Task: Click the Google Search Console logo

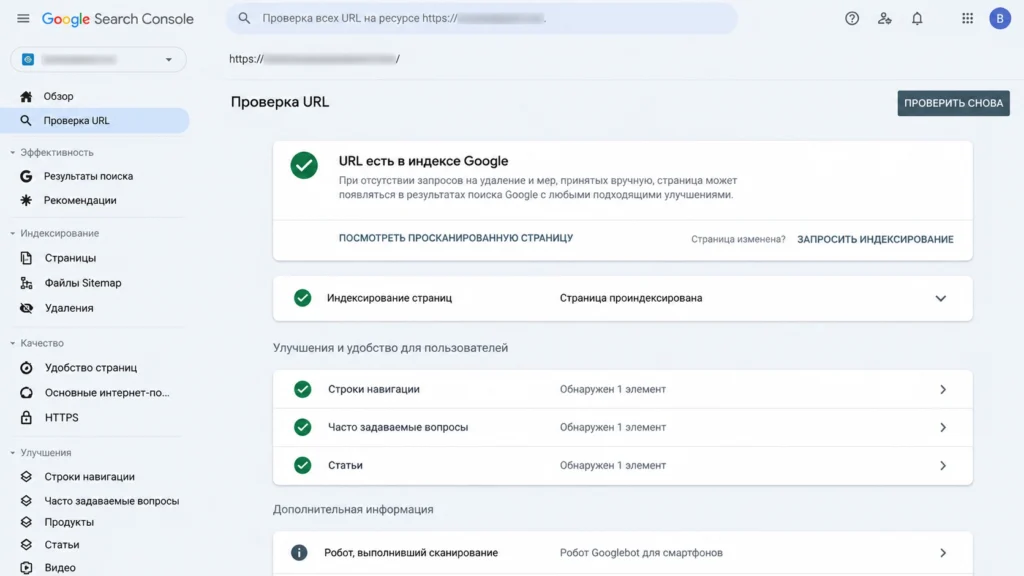Action: 118,19
